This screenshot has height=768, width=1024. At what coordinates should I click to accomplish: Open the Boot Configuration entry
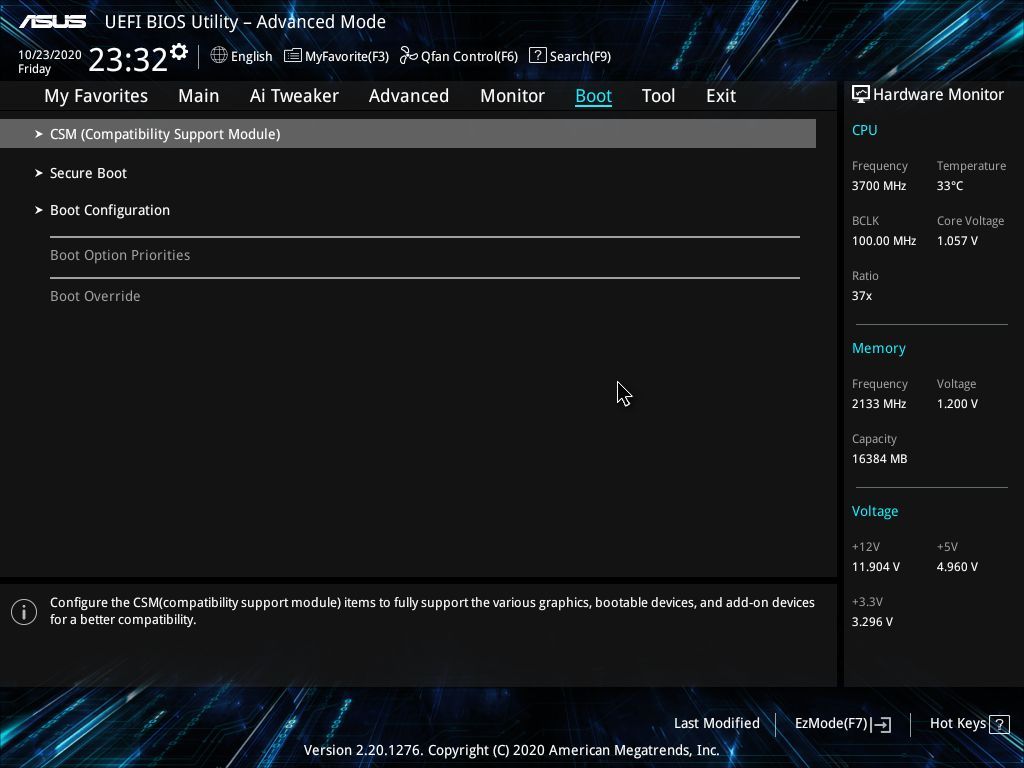coord(110,210)
